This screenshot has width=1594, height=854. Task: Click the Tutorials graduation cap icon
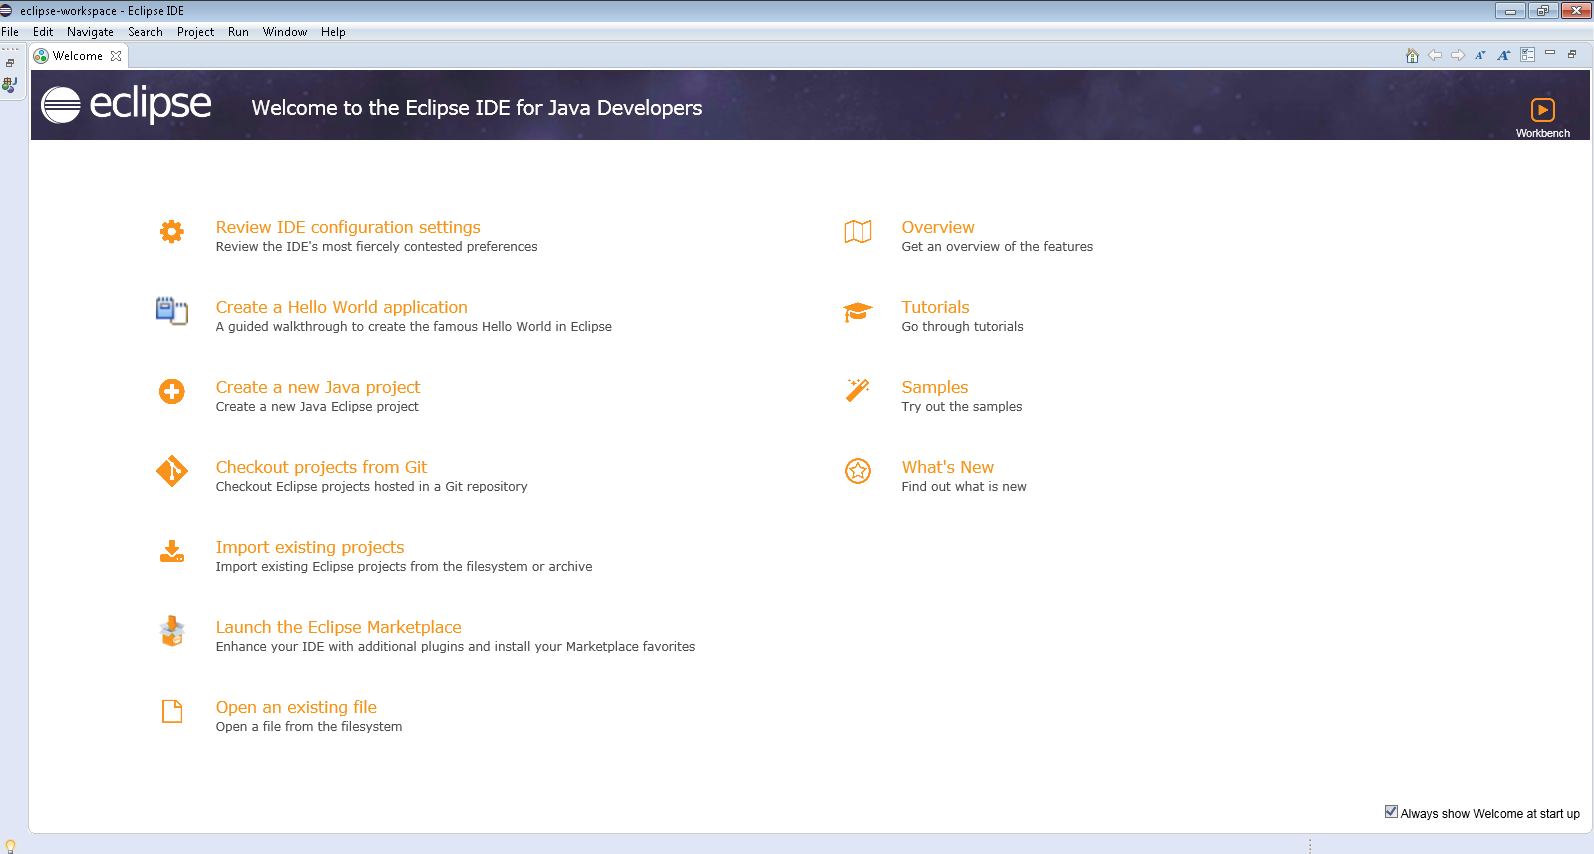tap(858, 312)
